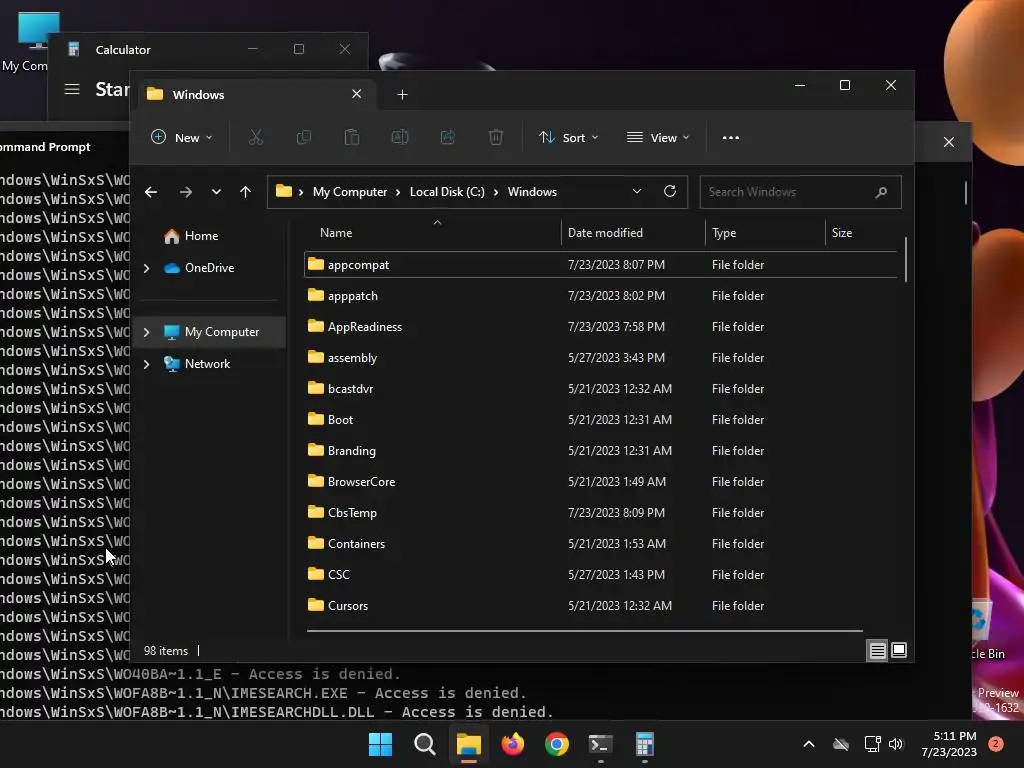Screen dimensions: 1024x768
Task: Go forward with the Forward arrow
Action: [185, 192]
